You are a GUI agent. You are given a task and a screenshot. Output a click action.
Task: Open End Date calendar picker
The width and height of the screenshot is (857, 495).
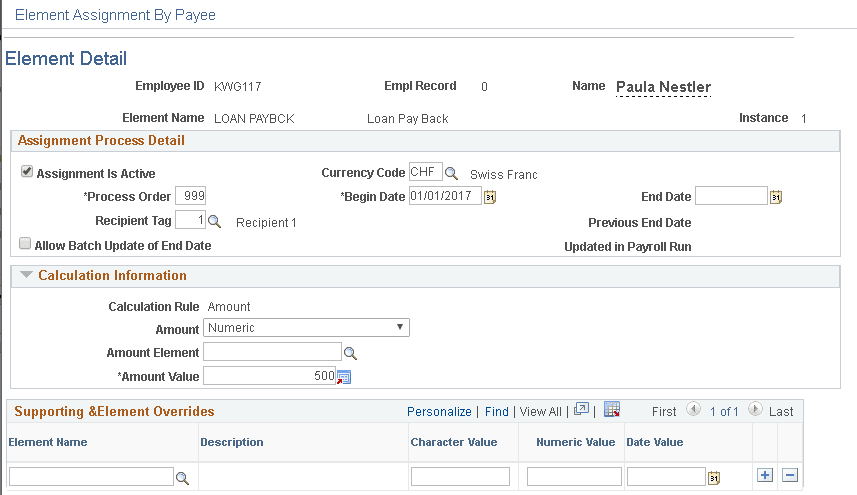coord(776,197)
